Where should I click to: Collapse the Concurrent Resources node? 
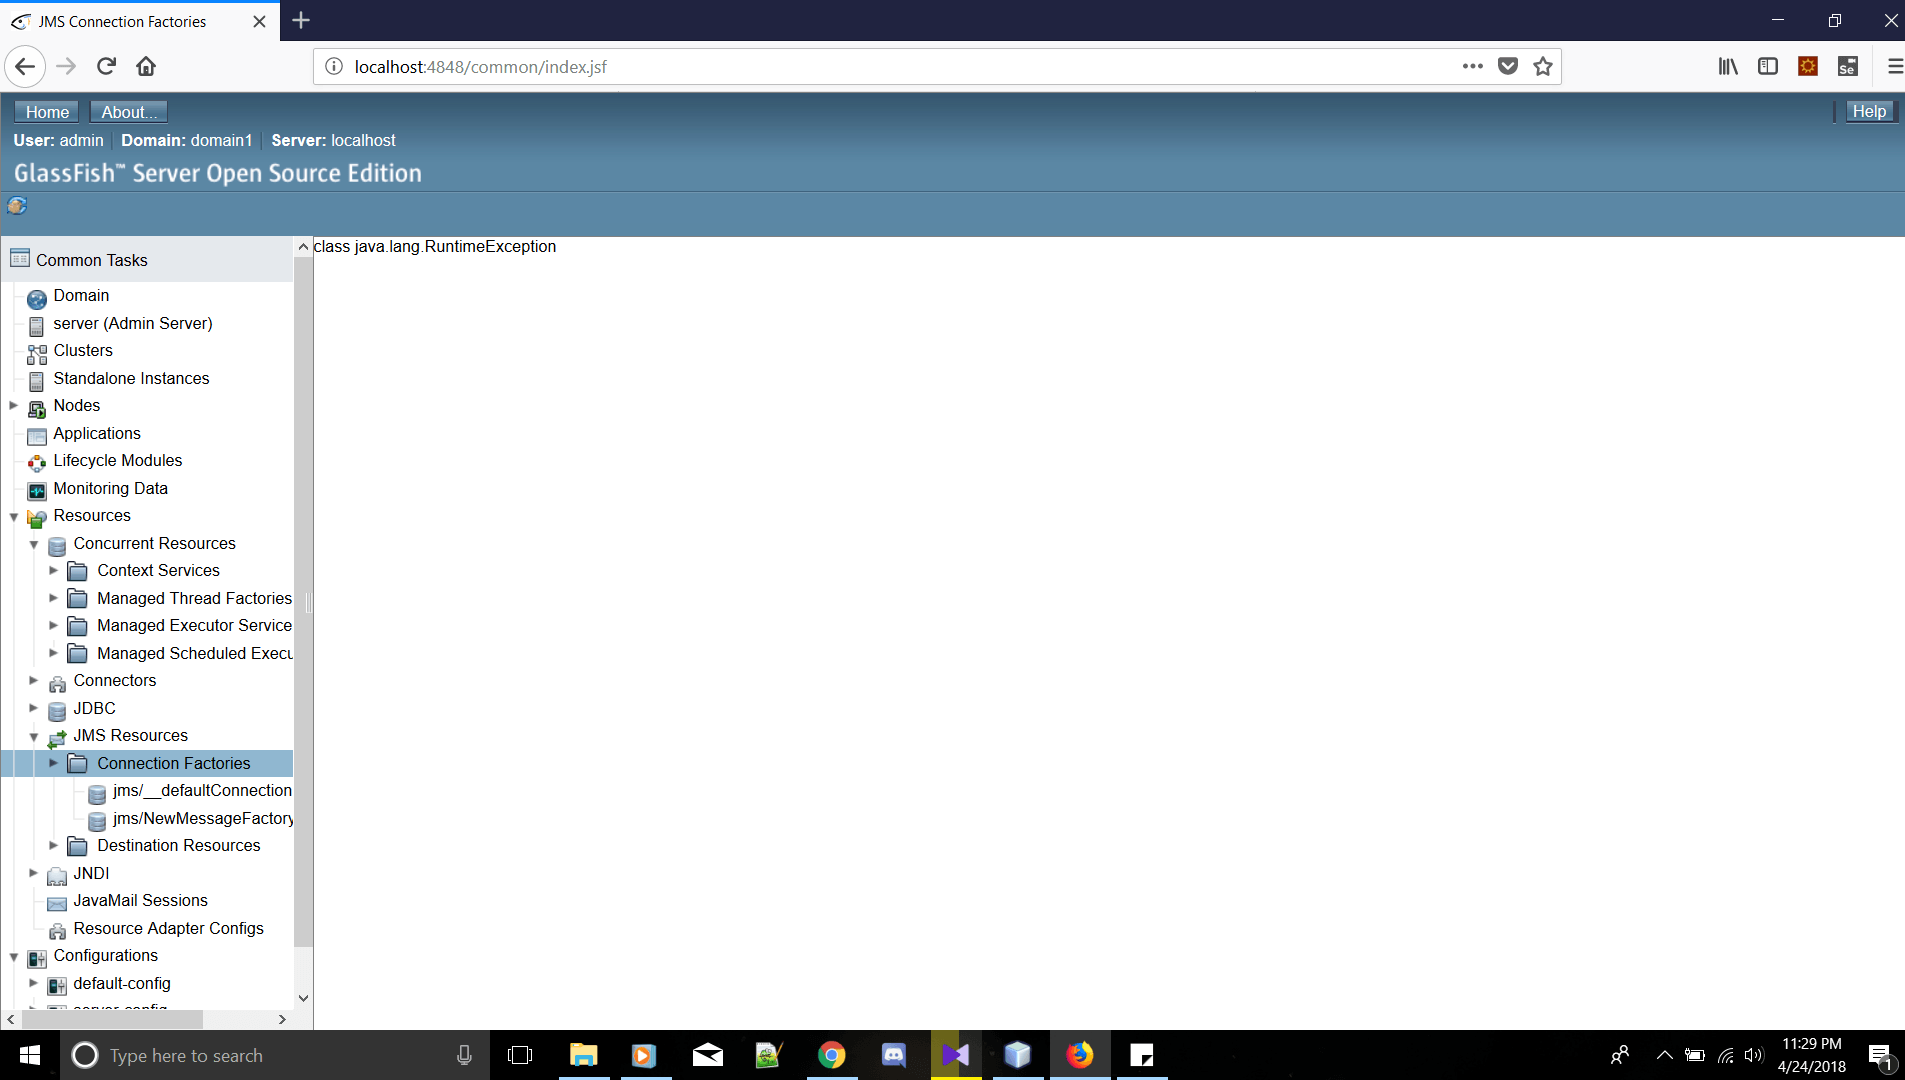(x=34, y=544)
